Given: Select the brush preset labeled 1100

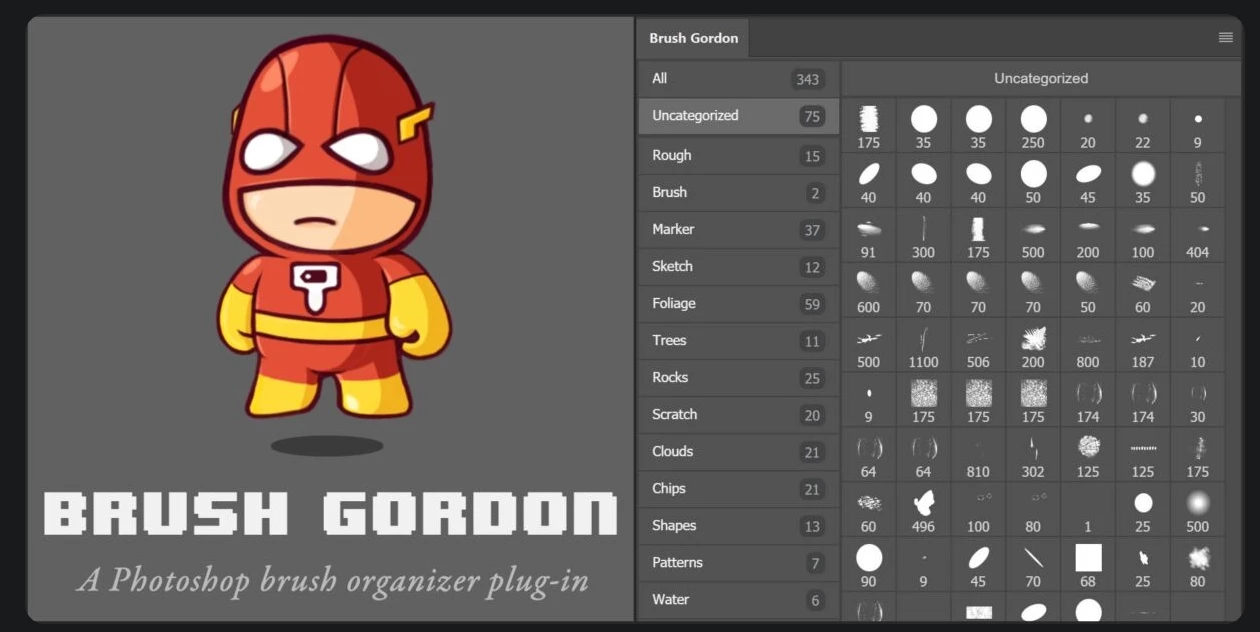Looking at the screenshot, I should 923,345.
